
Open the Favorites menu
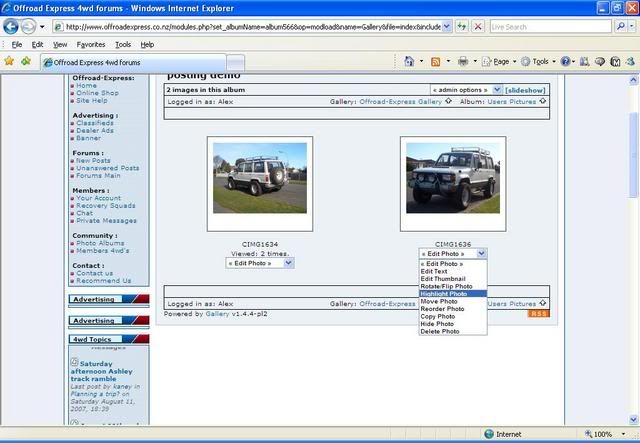91,45
